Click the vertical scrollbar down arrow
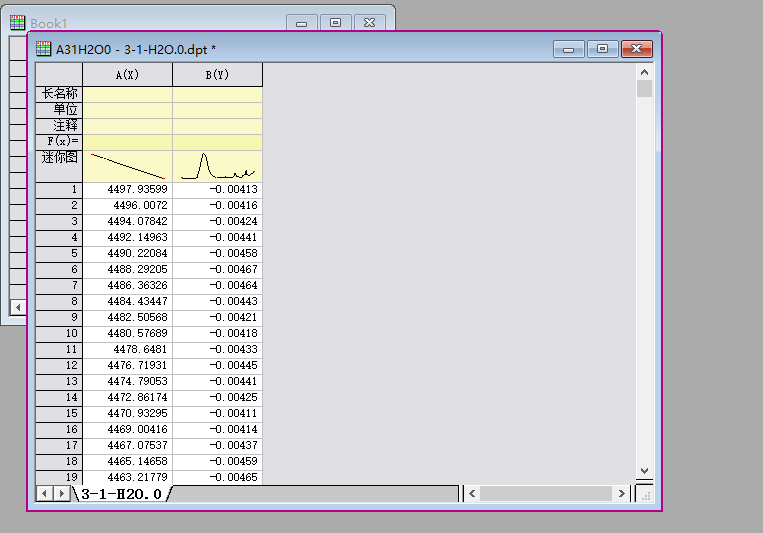Viewport: 763px width, 533px height. coord(644,470)
